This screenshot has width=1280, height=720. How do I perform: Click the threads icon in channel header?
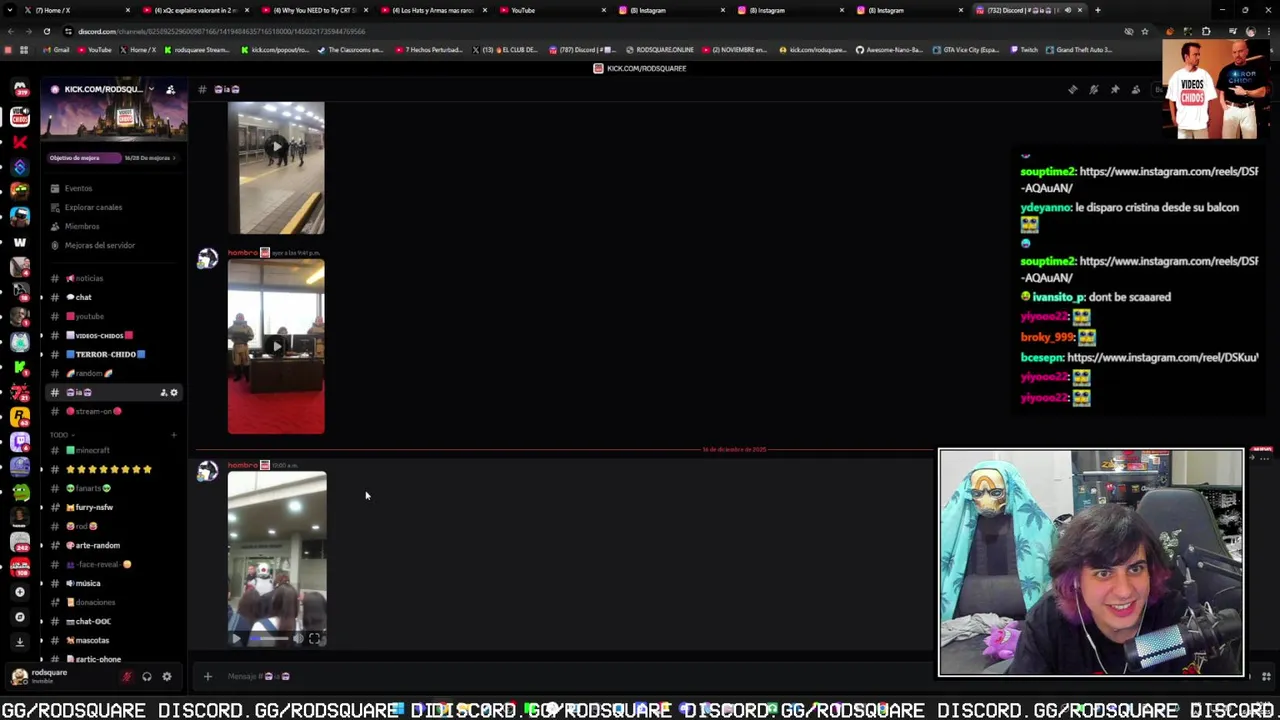(x=1073, y=90)
